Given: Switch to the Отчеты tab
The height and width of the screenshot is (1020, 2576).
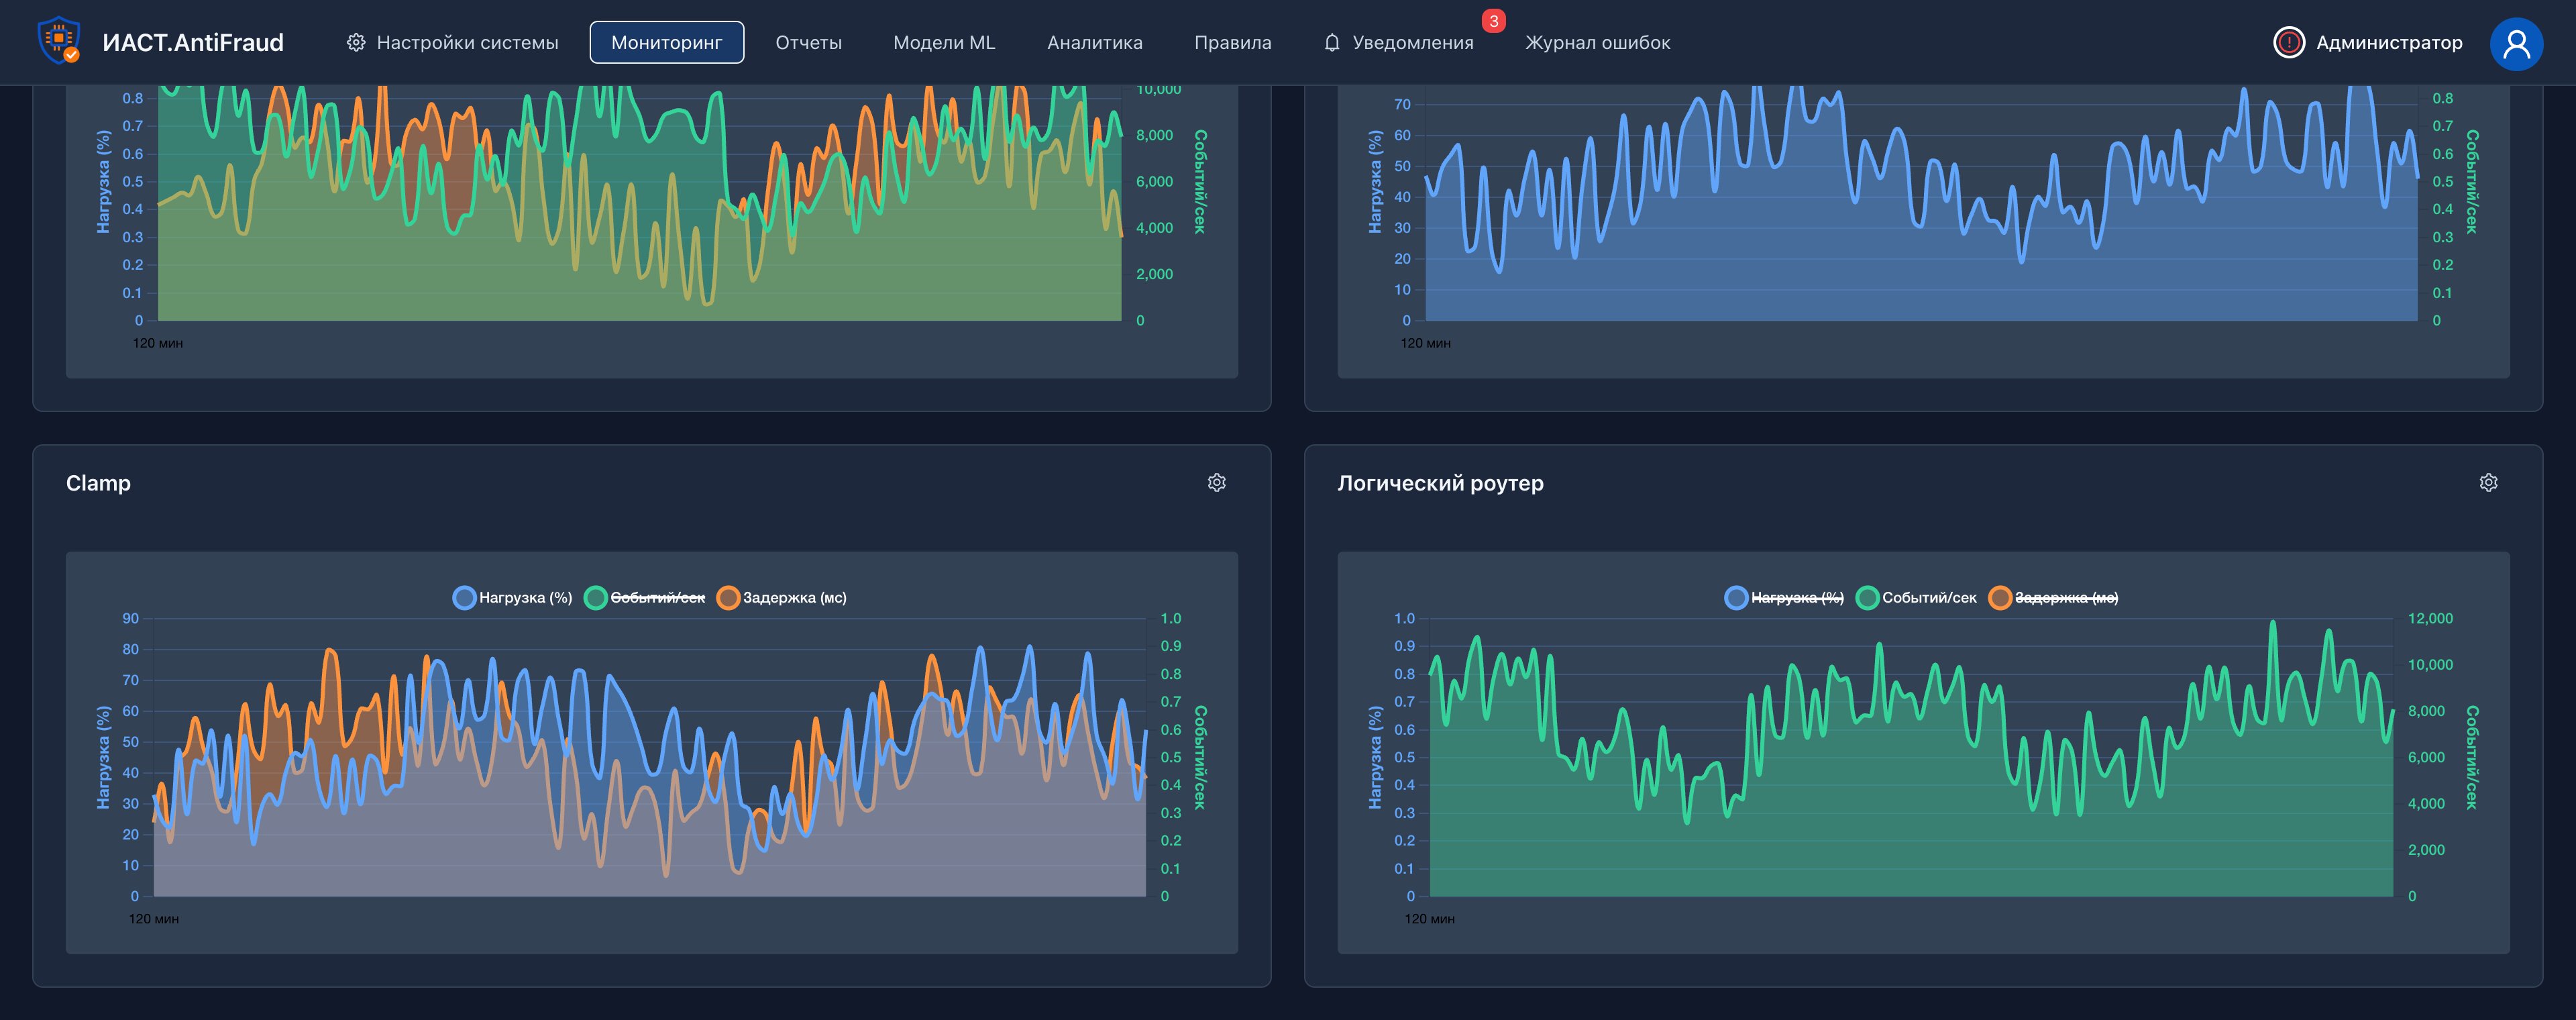Looking at the screenshot, I should pos(808,42).
